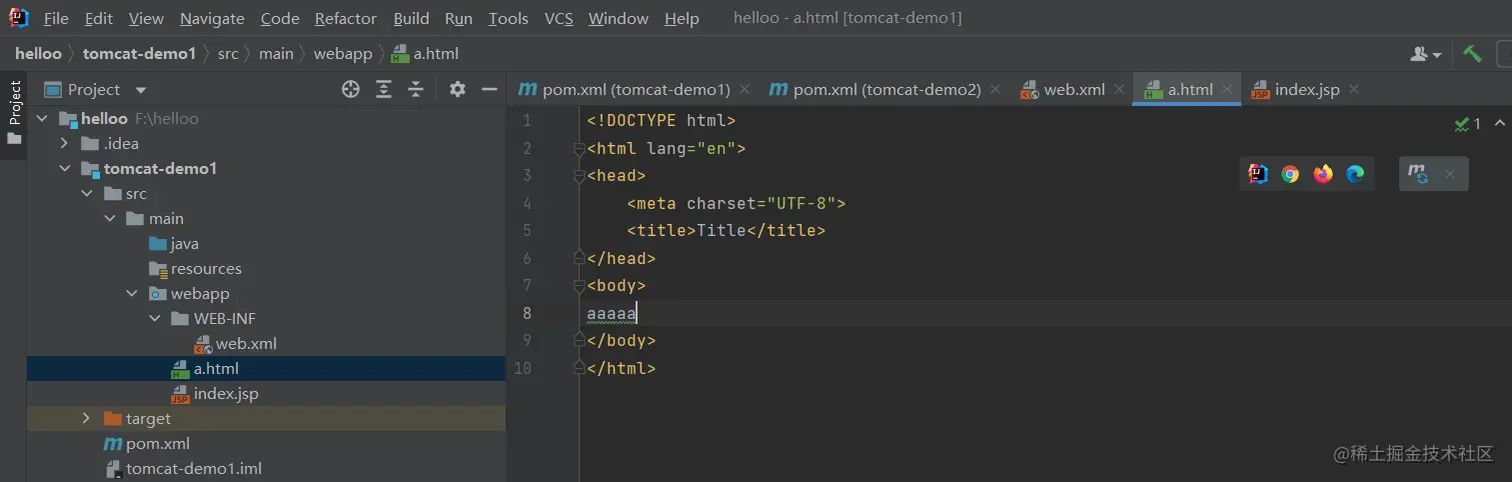
Task: Expand the .idea folder
Action: pyautogui.click(x=64, y=143)
